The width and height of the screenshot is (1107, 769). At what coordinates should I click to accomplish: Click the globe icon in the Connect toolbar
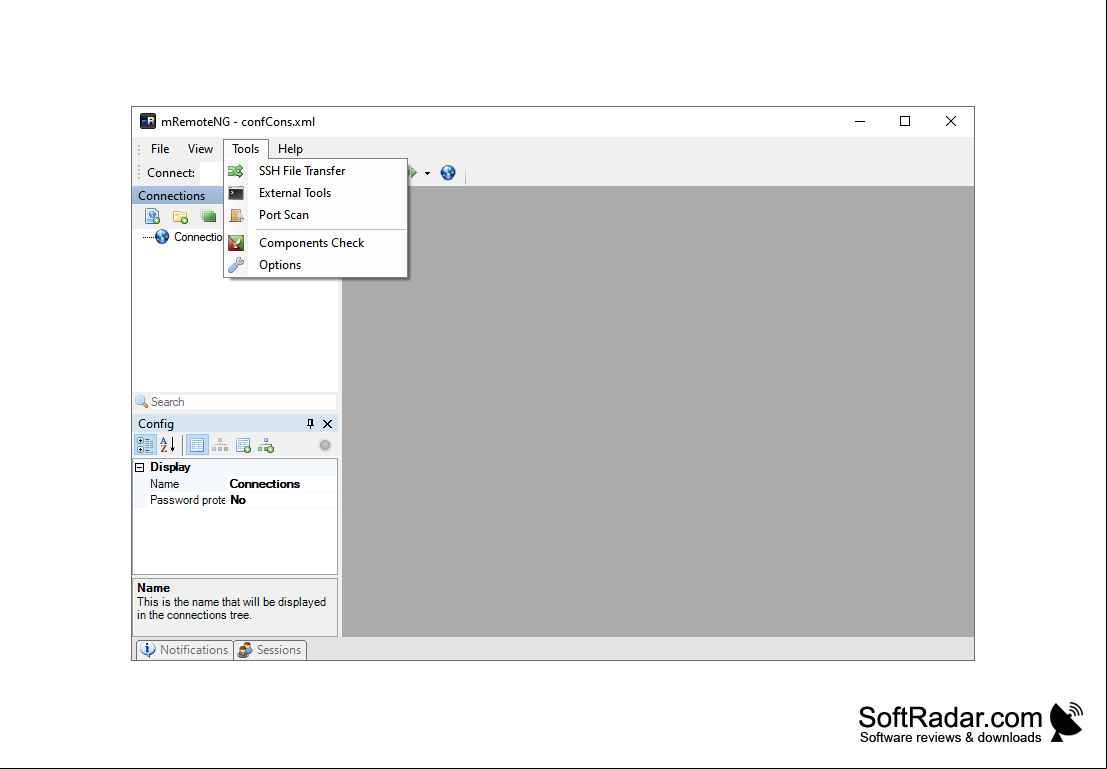point(448,172)
